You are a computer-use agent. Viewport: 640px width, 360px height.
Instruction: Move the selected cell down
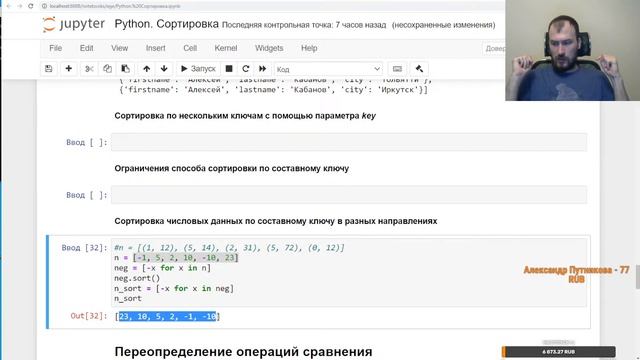[x=164, y=69]
